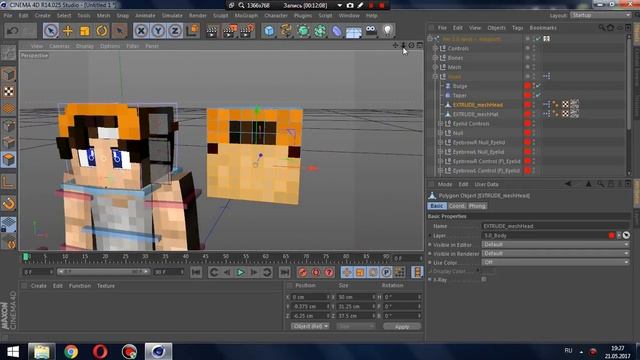This screenshot has width=640, height=360.
Task: Expand the Mesh null object
Action: click(x=435, y=67)
